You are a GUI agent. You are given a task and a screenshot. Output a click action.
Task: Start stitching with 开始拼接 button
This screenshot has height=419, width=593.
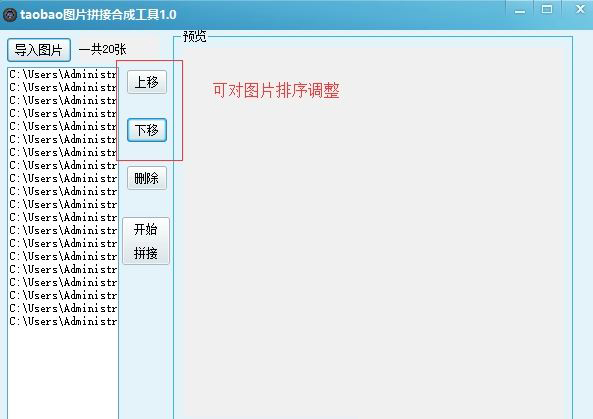[146, 241]
